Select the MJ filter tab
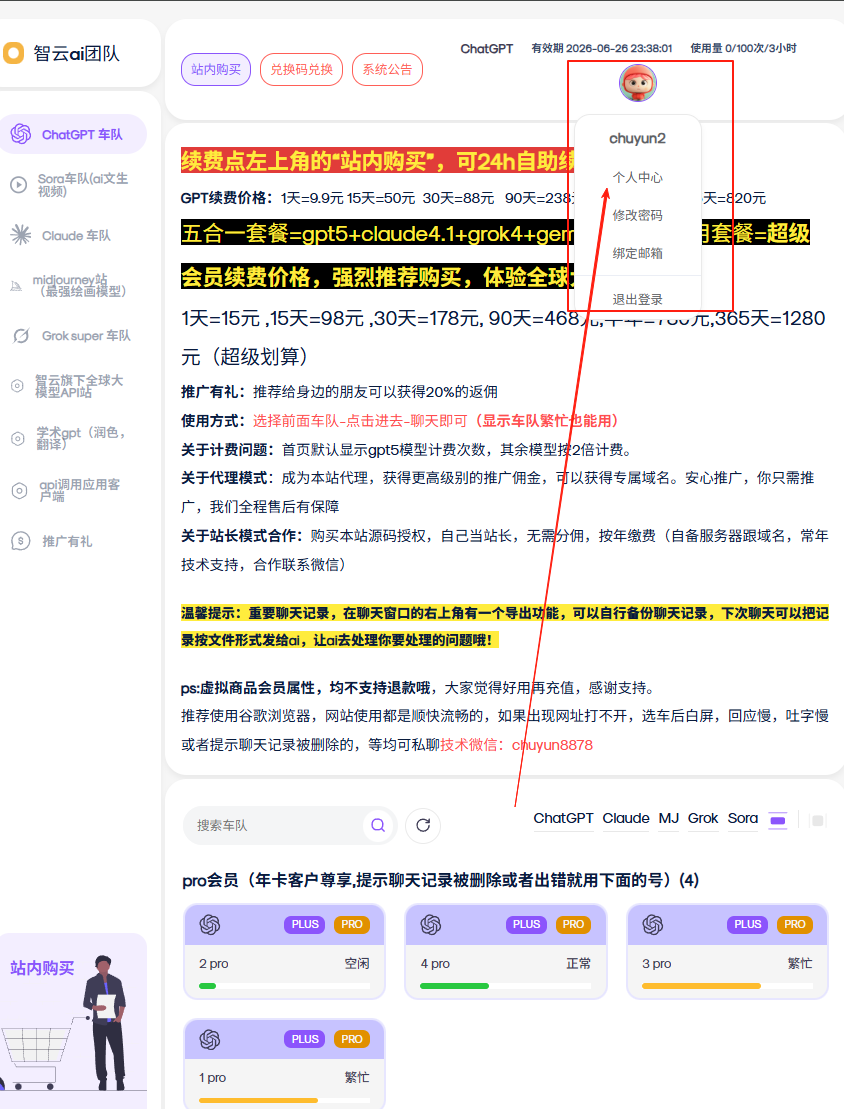This screenshot has width=844, height=1109. coord(668,818)
